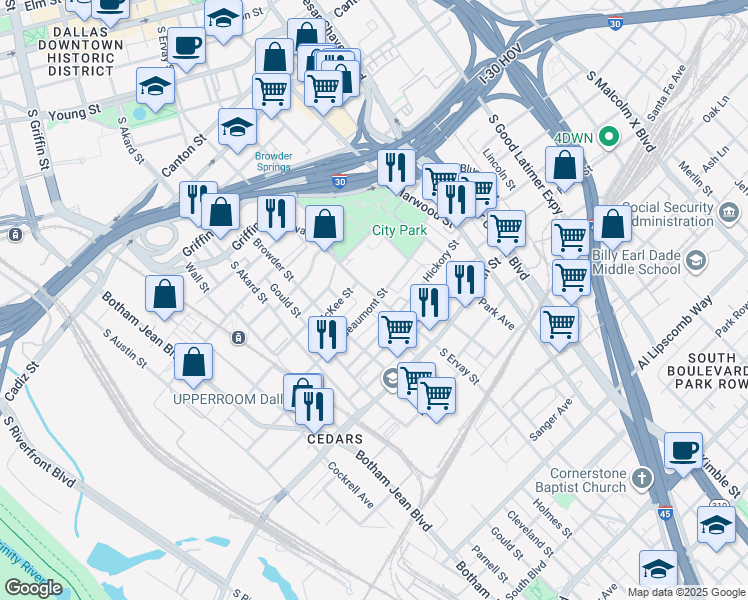
Task: Click the Al Lipscomb Way label
Action: pyautogui.click(x=675, y=332)
